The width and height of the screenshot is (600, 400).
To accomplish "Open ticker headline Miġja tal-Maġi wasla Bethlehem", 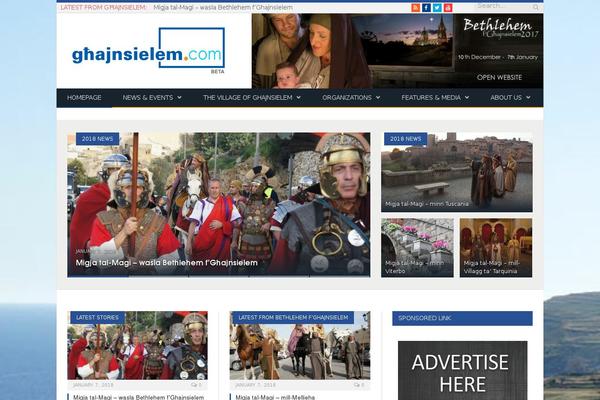I will (223, 7).
